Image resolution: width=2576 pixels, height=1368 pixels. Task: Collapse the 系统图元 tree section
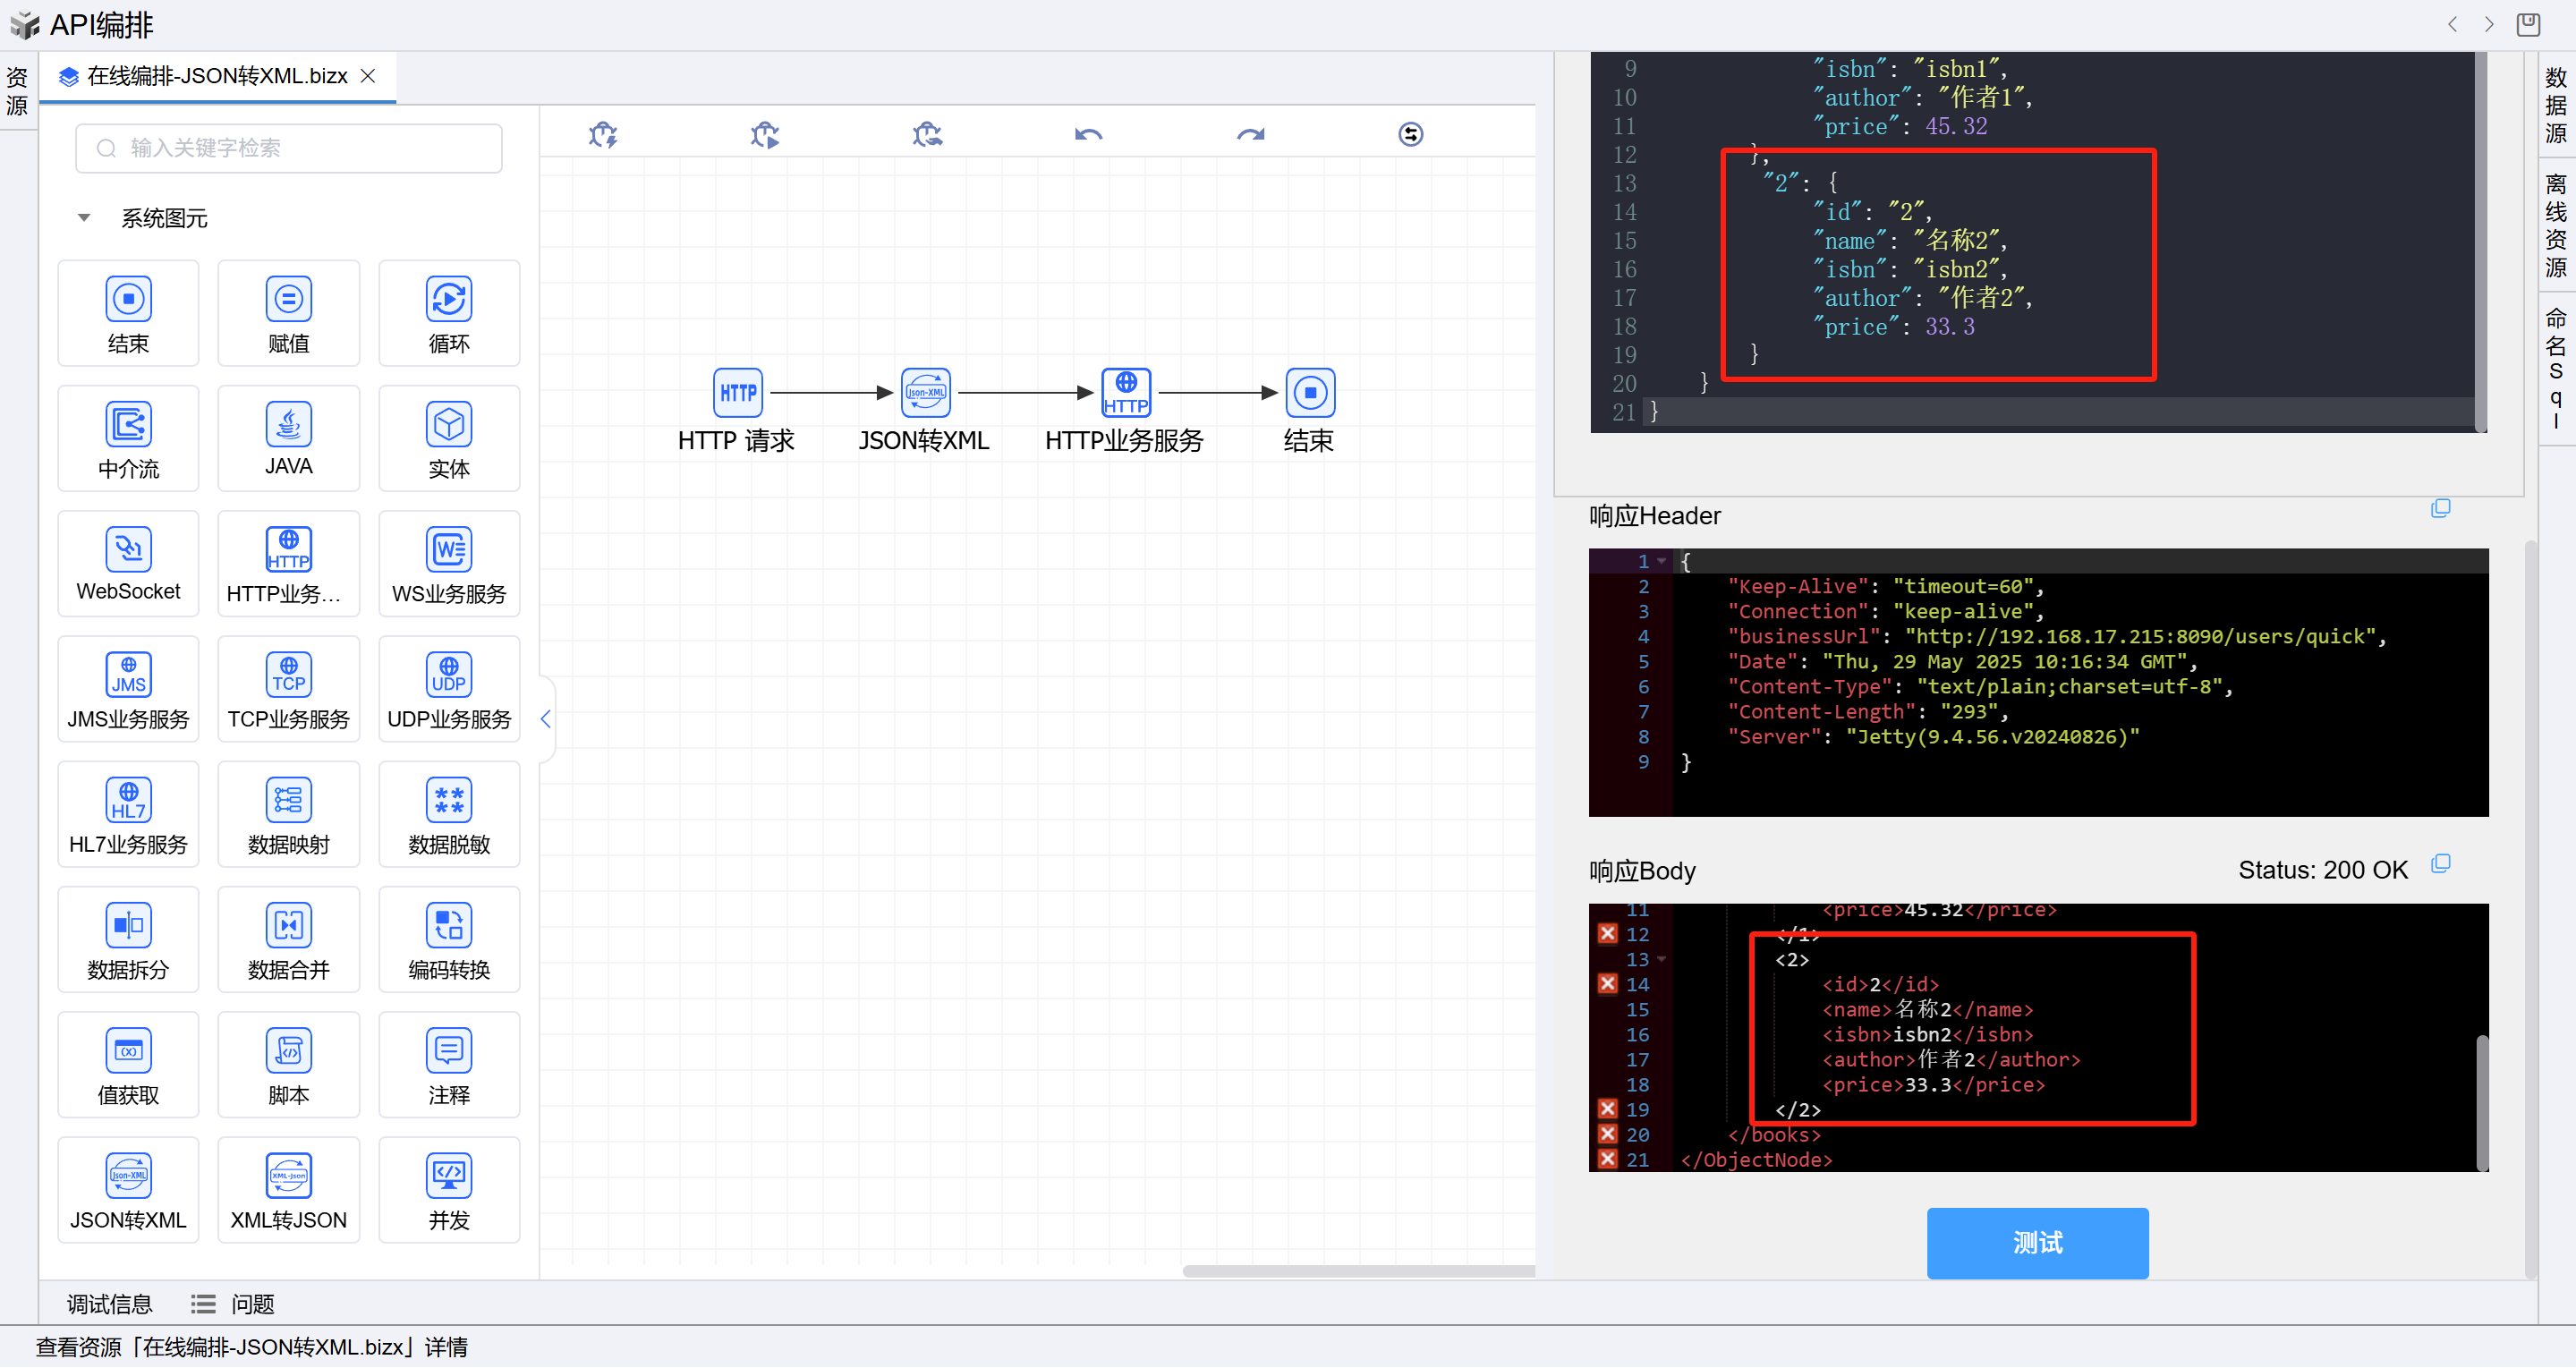[x=84, y=218]
